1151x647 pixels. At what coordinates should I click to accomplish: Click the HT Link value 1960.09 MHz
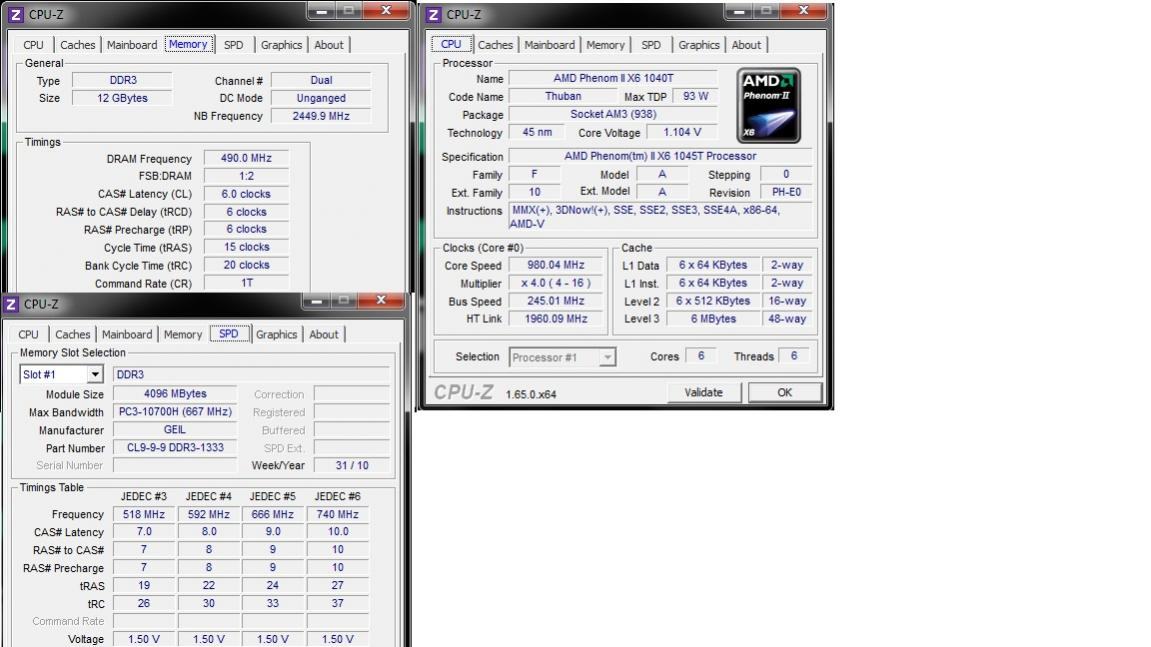click(x=556, y=319)
